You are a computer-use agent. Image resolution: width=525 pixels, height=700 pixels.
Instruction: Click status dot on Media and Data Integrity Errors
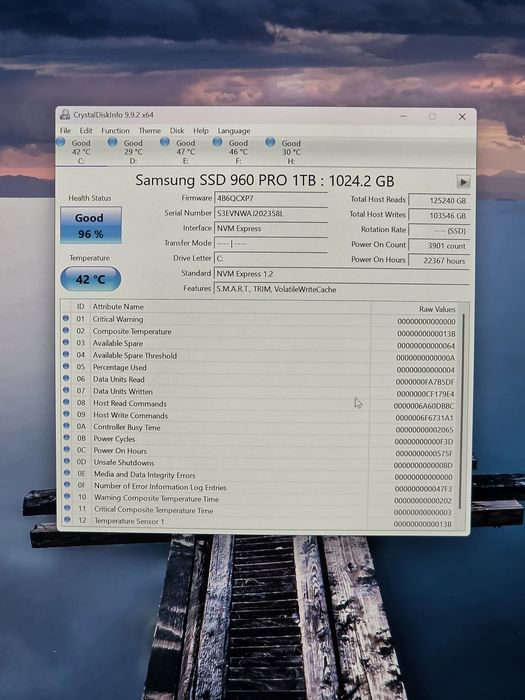67,473
